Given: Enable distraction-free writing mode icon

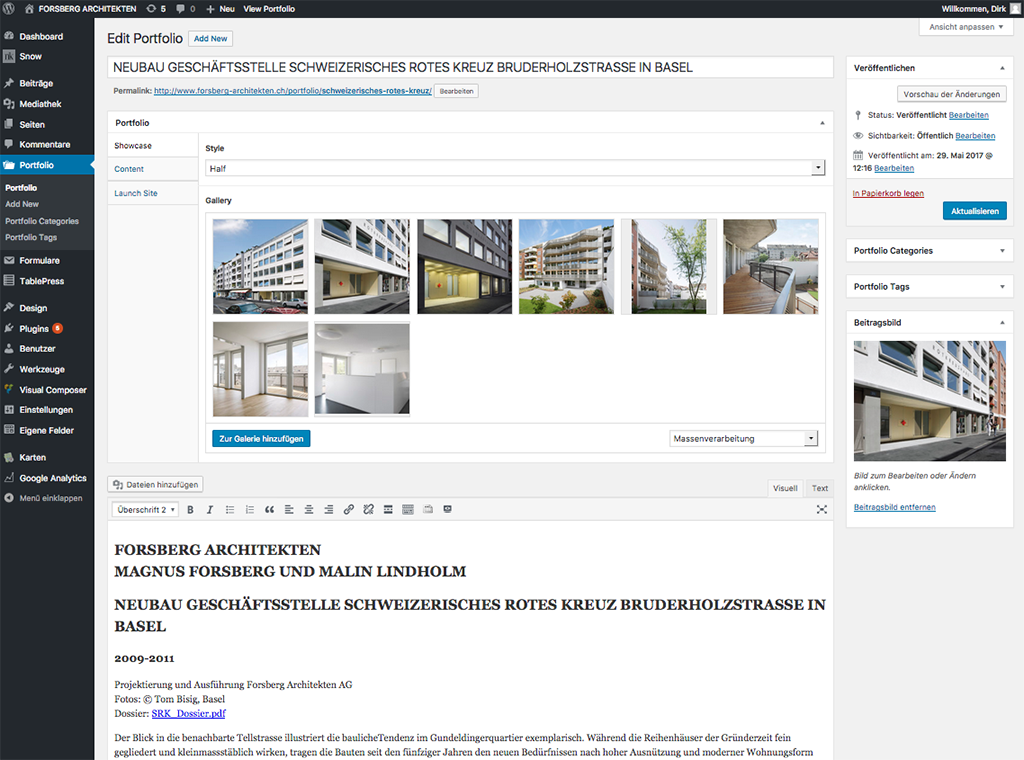Looking at the screenshot, I should (822, 510).
